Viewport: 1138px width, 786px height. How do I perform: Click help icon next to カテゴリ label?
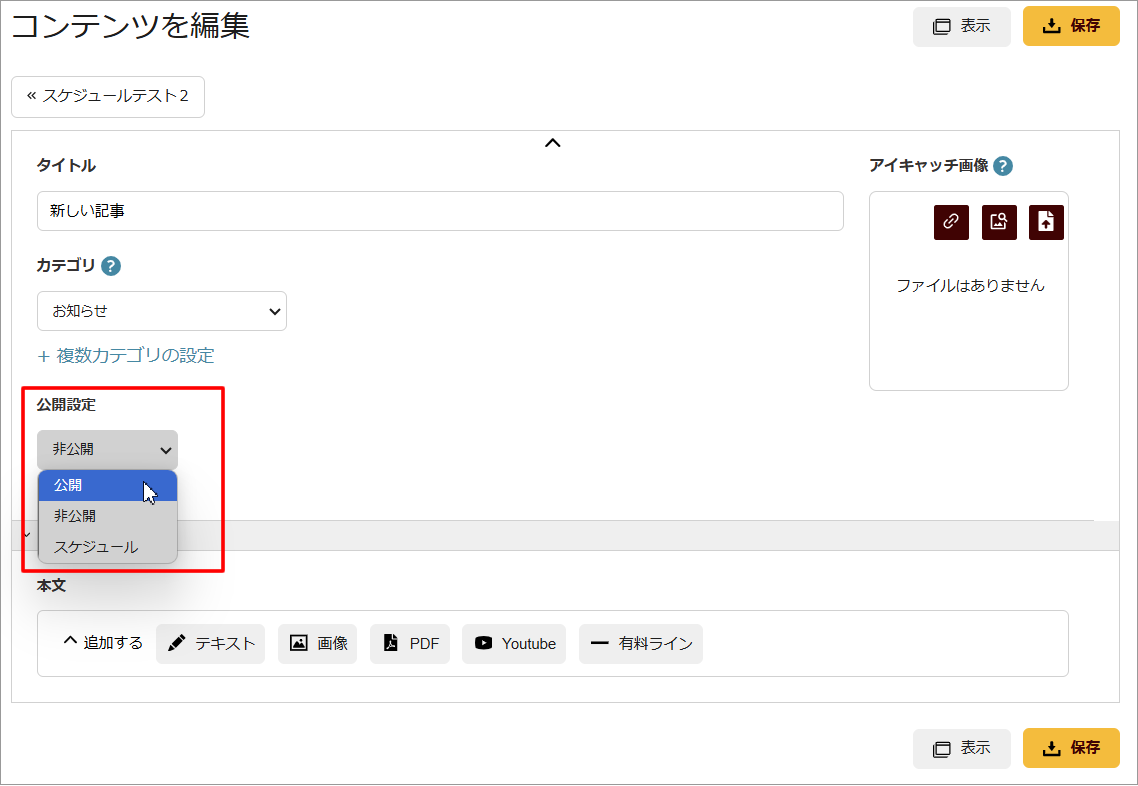[x=111, y=266]
